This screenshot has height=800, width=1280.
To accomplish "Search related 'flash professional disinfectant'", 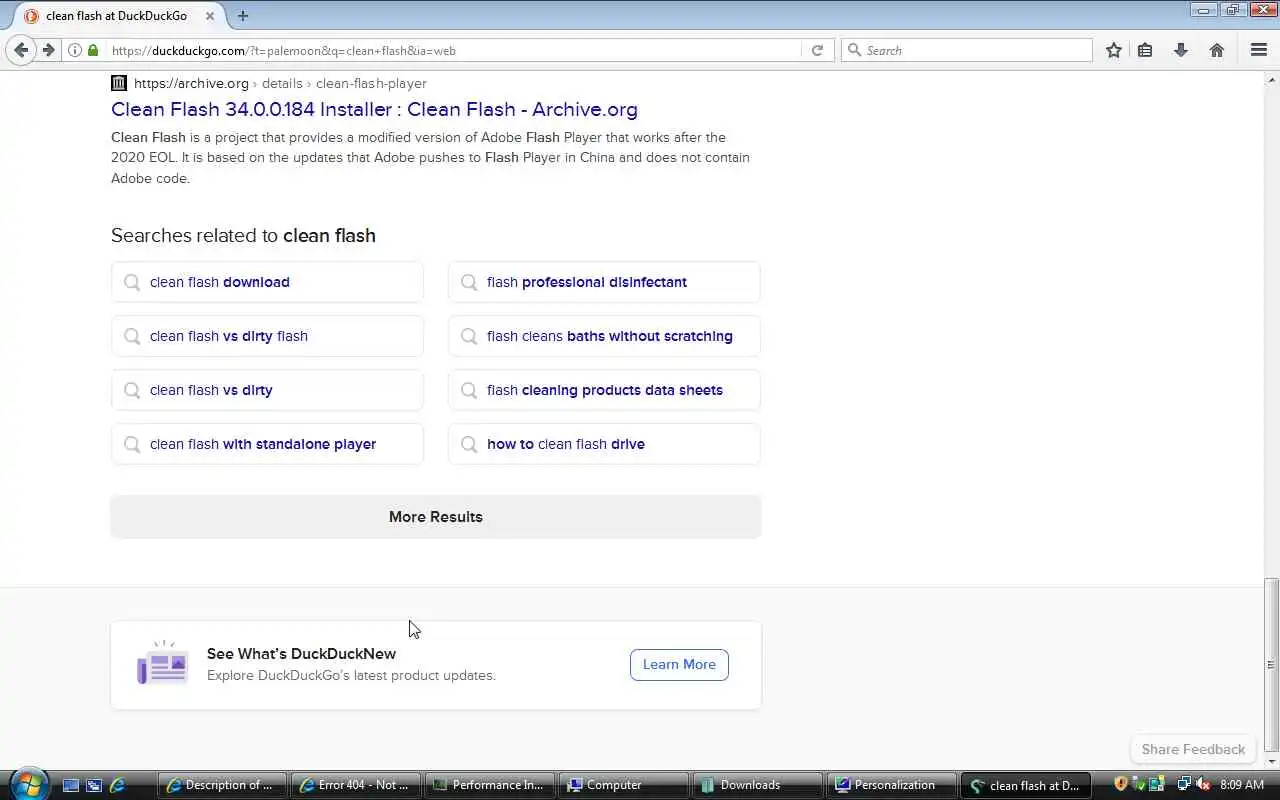I will tap(604, 282).
